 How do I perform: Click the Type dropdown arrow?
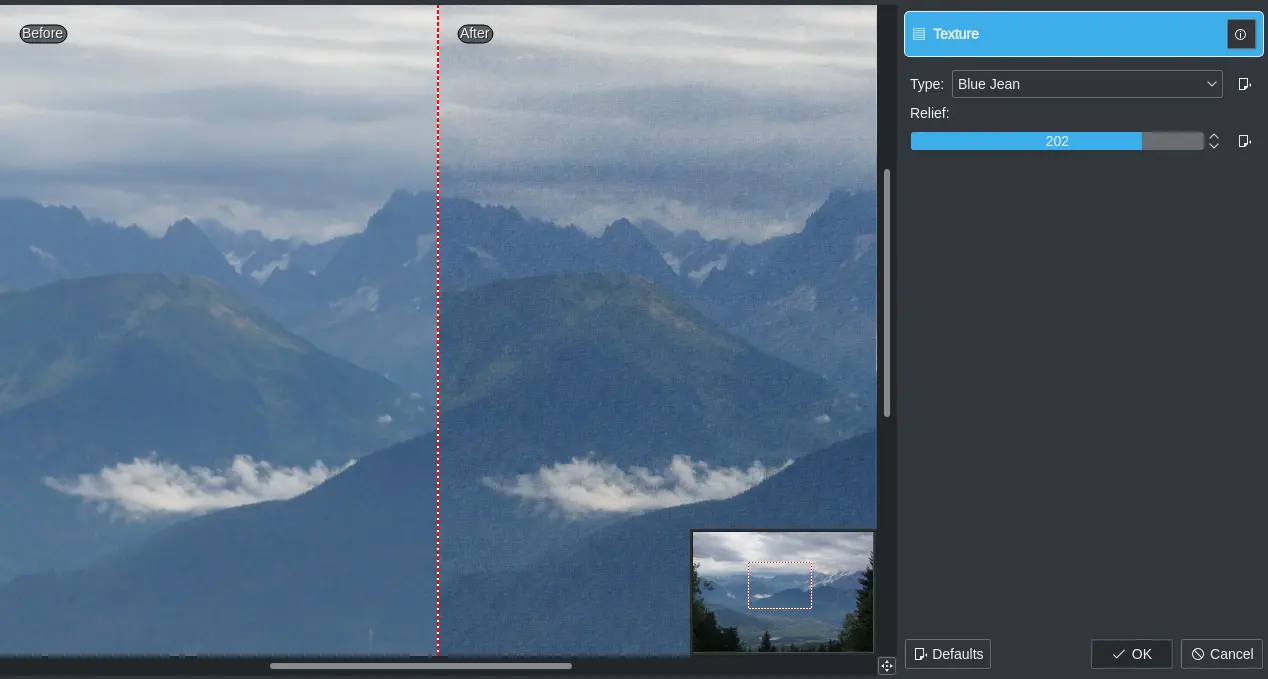point(1211,84)
